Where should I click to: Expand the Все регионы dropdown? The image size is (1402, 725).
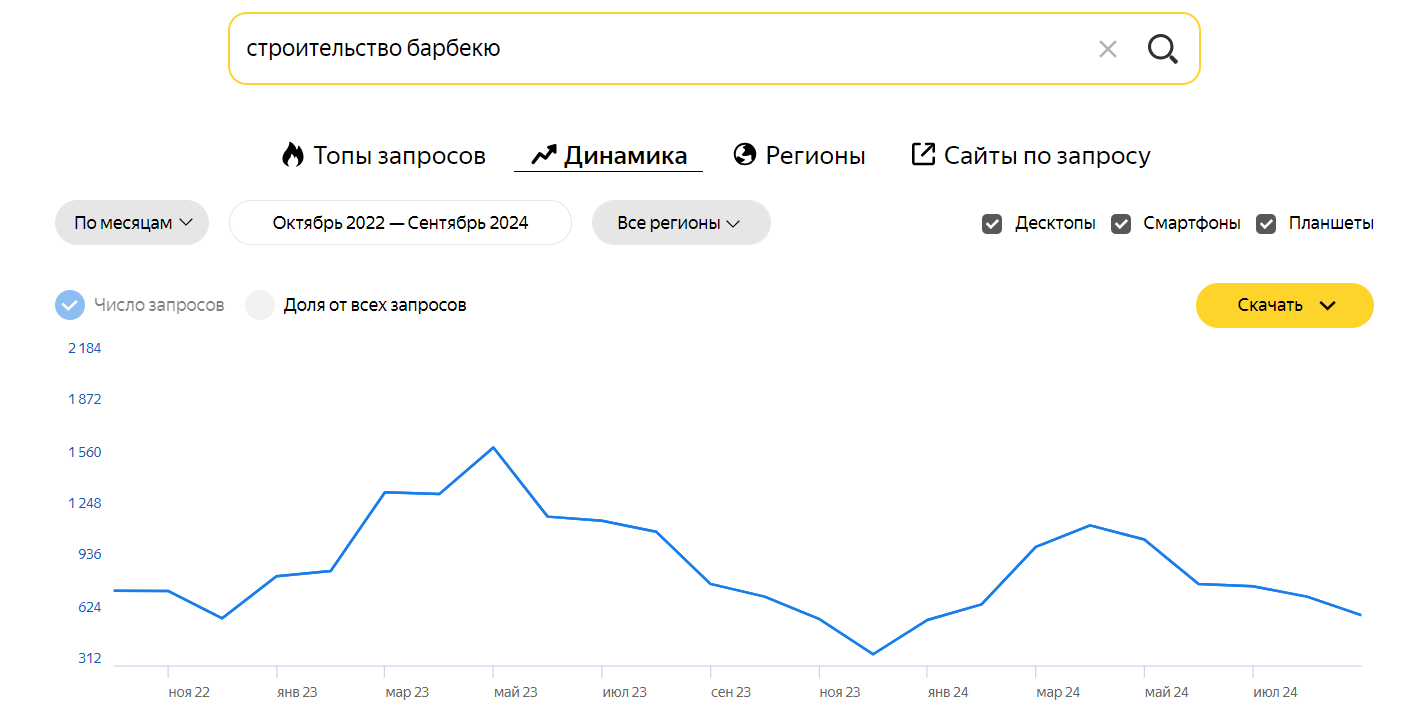(680, 223)
